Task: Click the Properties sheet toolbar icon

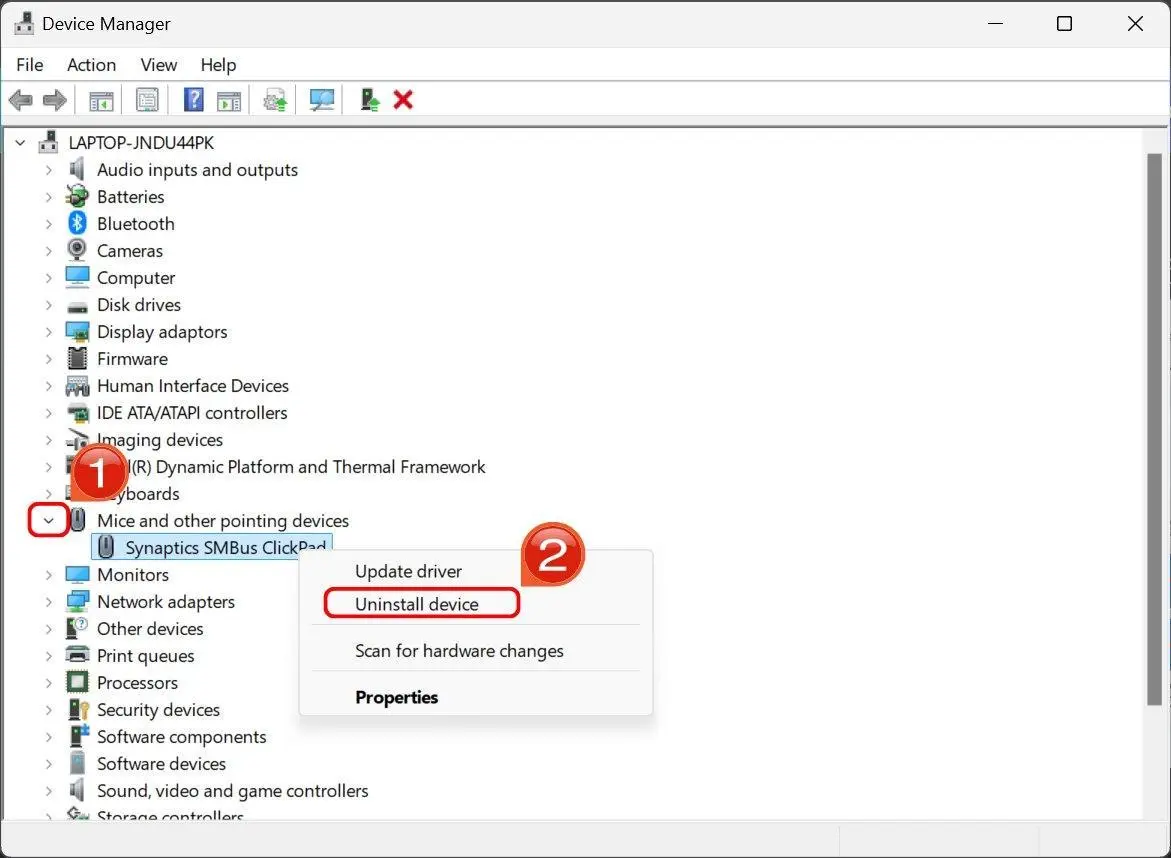Action: (x=147, y=100)
